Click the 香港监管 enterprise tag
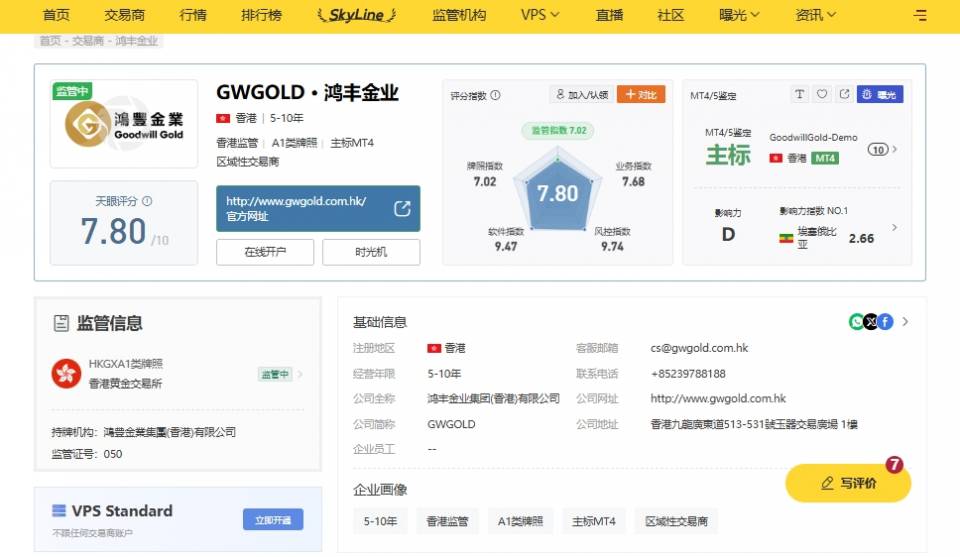 pyautogui.click(x=447, y=521)
